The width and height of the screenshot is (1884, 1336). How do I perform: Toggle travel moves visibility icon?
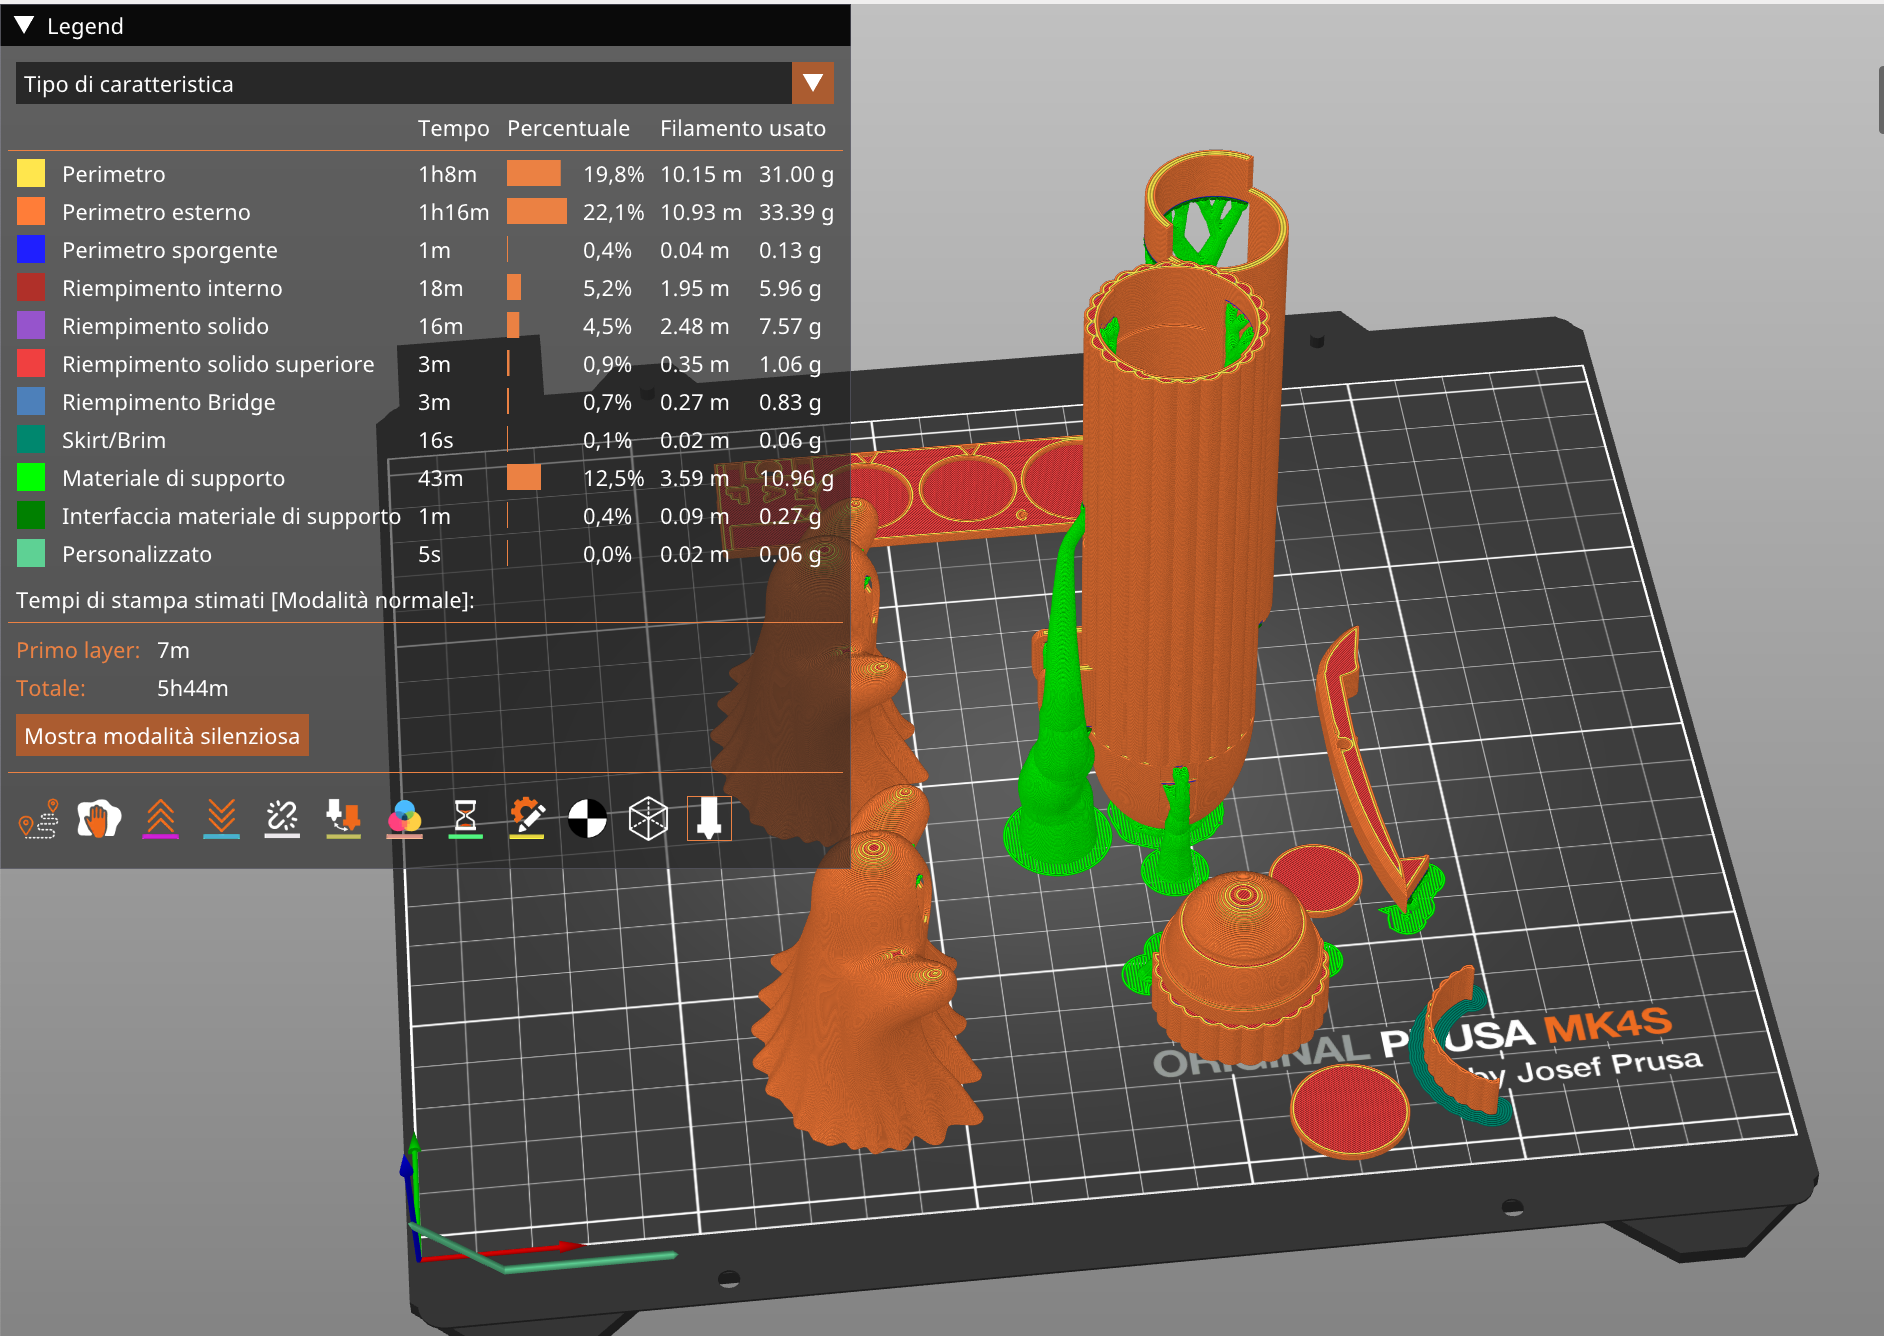click(38, 819)
